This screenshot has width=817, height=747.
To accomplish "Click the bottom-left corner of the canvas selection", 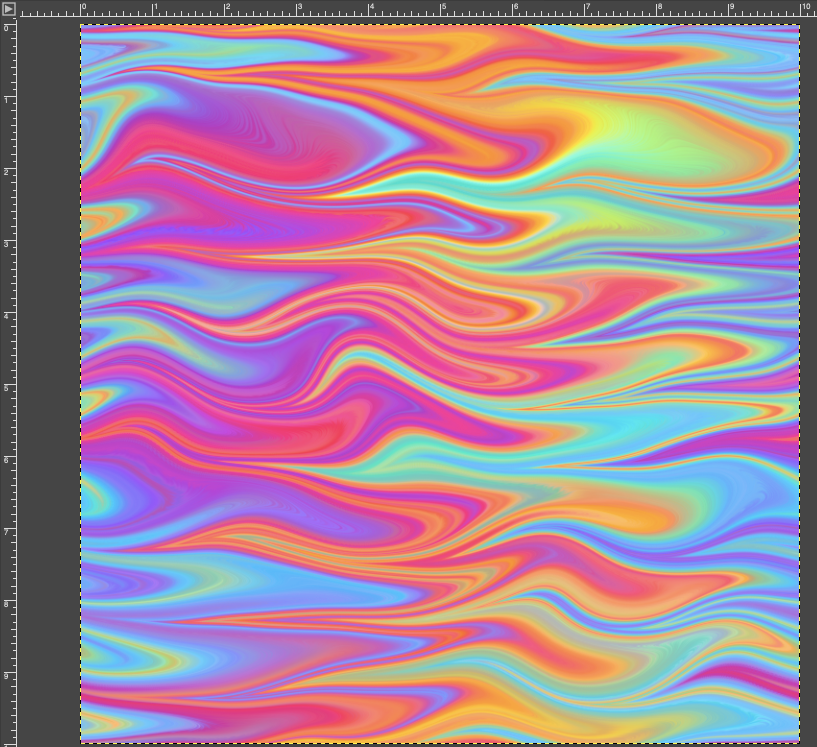I will tap(81, 743).
